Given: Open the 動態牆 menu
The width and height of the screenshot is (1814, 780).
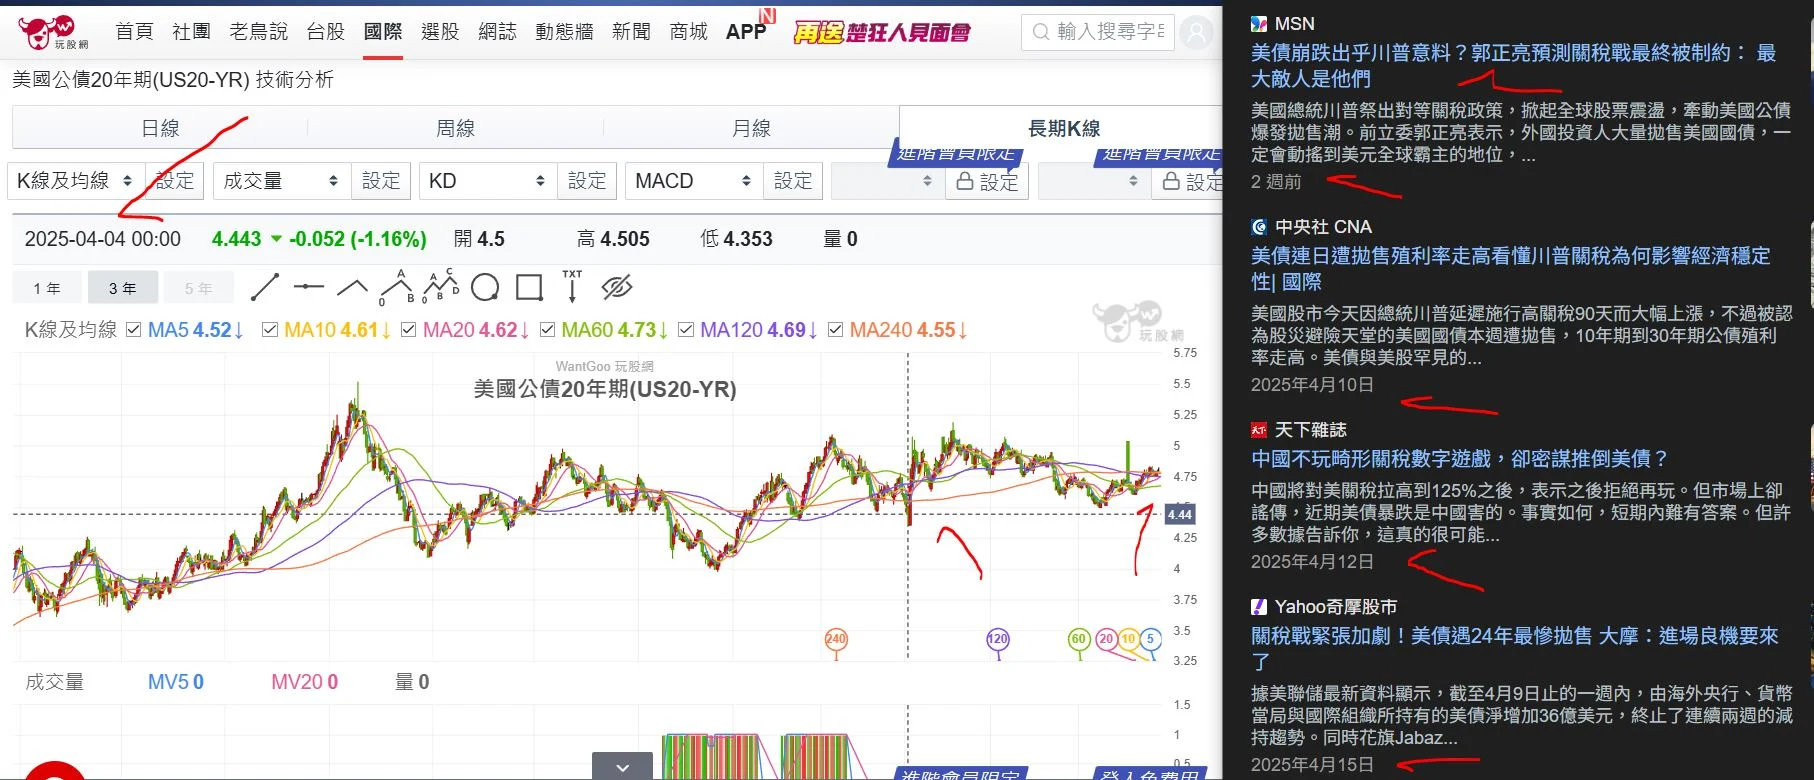Looking at the screenshot, I should click(x=564, y=32).
